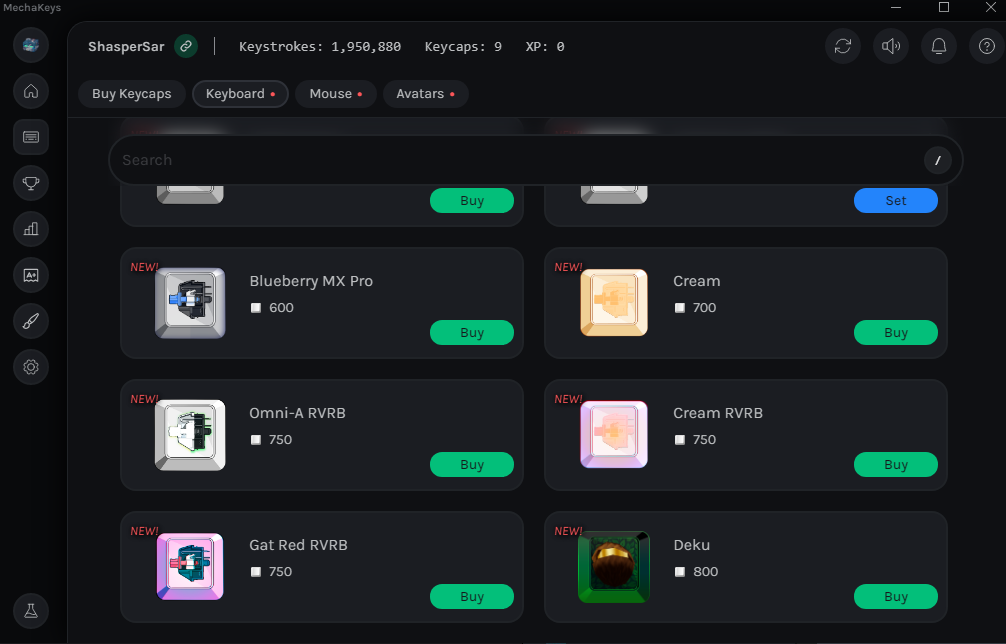Switch to Buy Keycaps tab

(x=132, y=94)
